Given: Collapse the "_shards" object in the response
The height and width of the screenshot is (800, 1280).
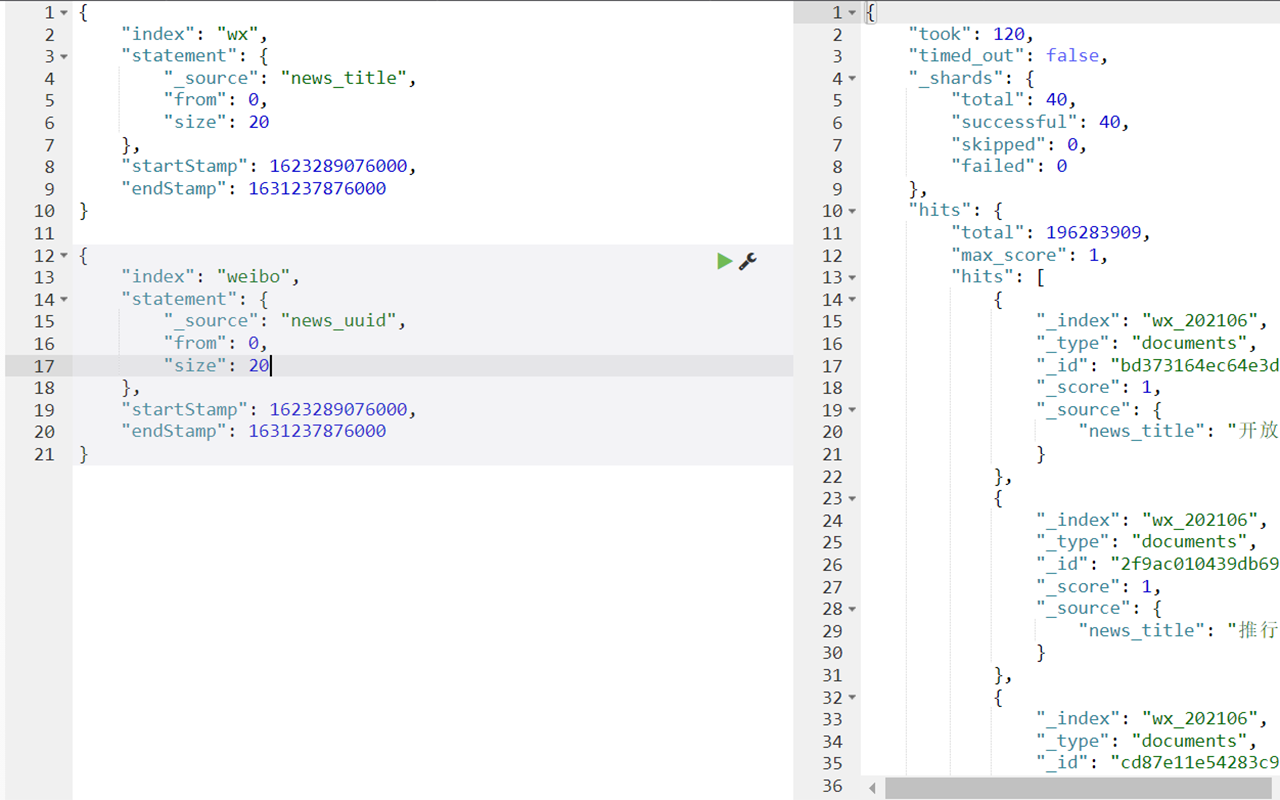Looking at the screenshot, I should click(852, 79).
